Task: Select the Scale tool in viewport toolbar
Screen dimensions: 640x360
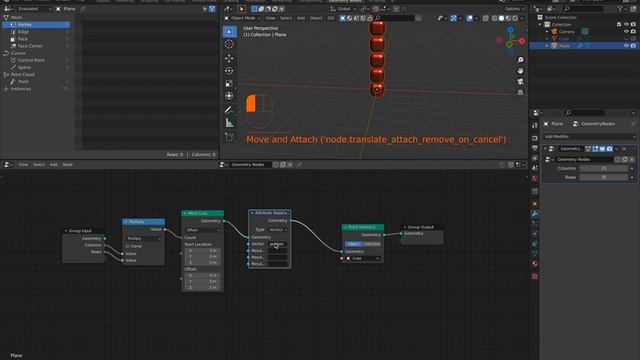Action: [229, 83]
